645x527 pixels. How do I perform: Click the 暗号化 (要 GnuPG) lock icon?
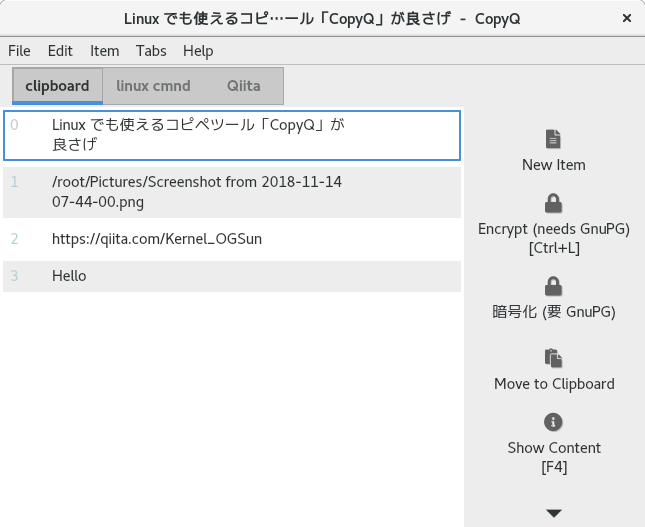553,286
